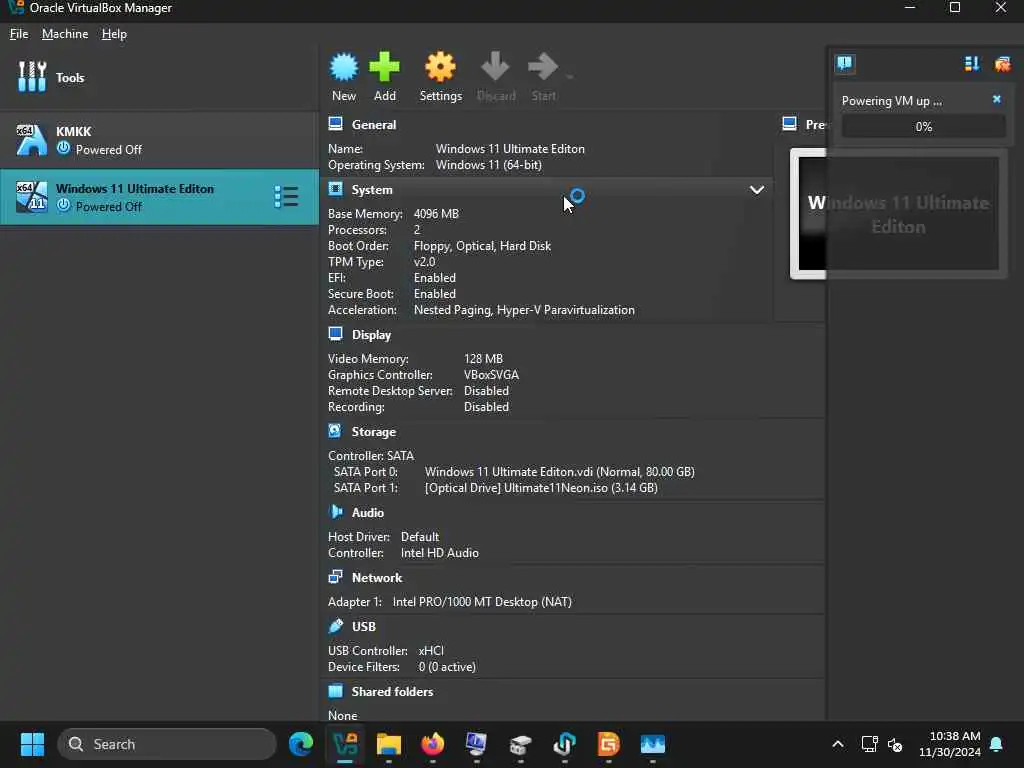Click the Display section header label
The image size is (1024, 768).
[x=371, y=335]
